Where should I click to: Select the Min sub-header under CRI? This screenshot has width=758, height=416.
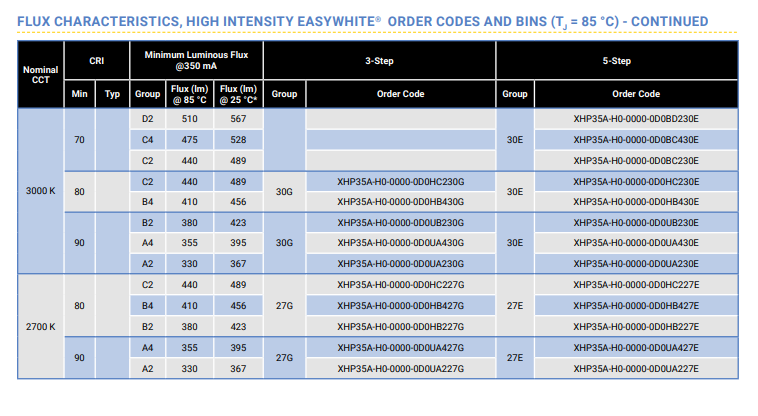coord(80,94)
